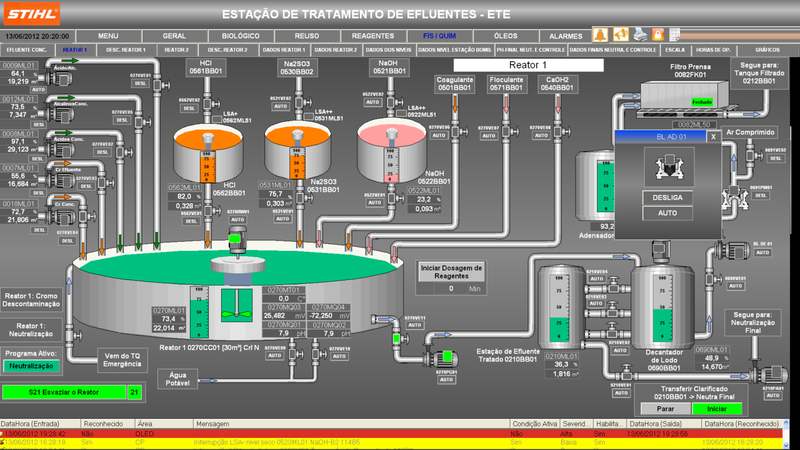Click the diaphragm pump icon in BL AD 01 popup

pyautogui.click(x=669, y=167)
